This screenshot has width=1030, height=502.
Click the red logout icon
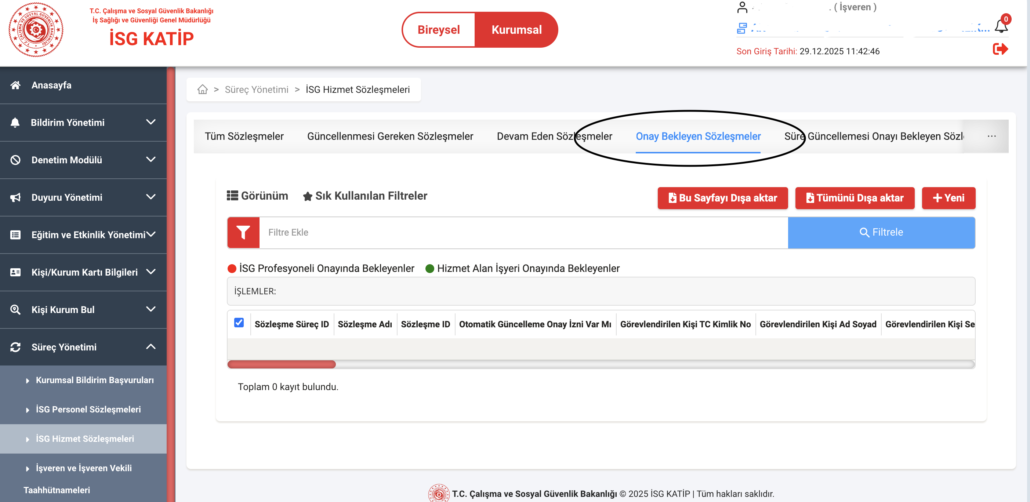[1000, 49]
